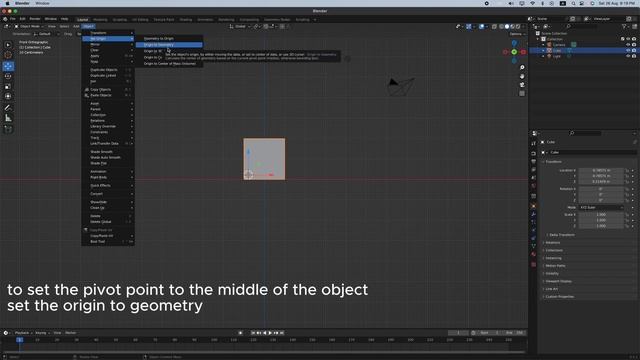Open the Edit menu in top bar
640x360 pixels.
(22, 19)
